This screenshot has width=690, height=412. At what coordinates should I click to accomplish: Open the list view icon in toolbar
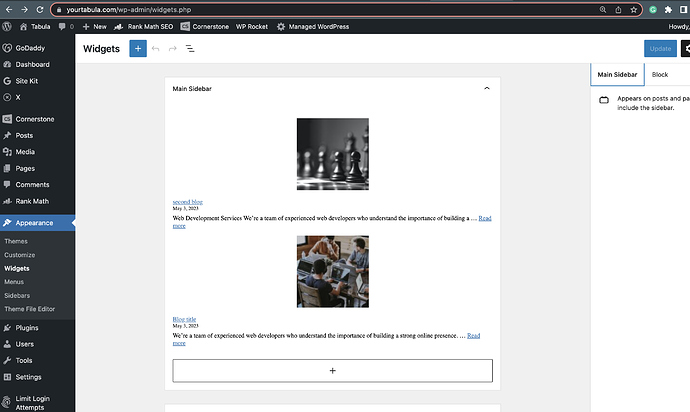(190, 48)
